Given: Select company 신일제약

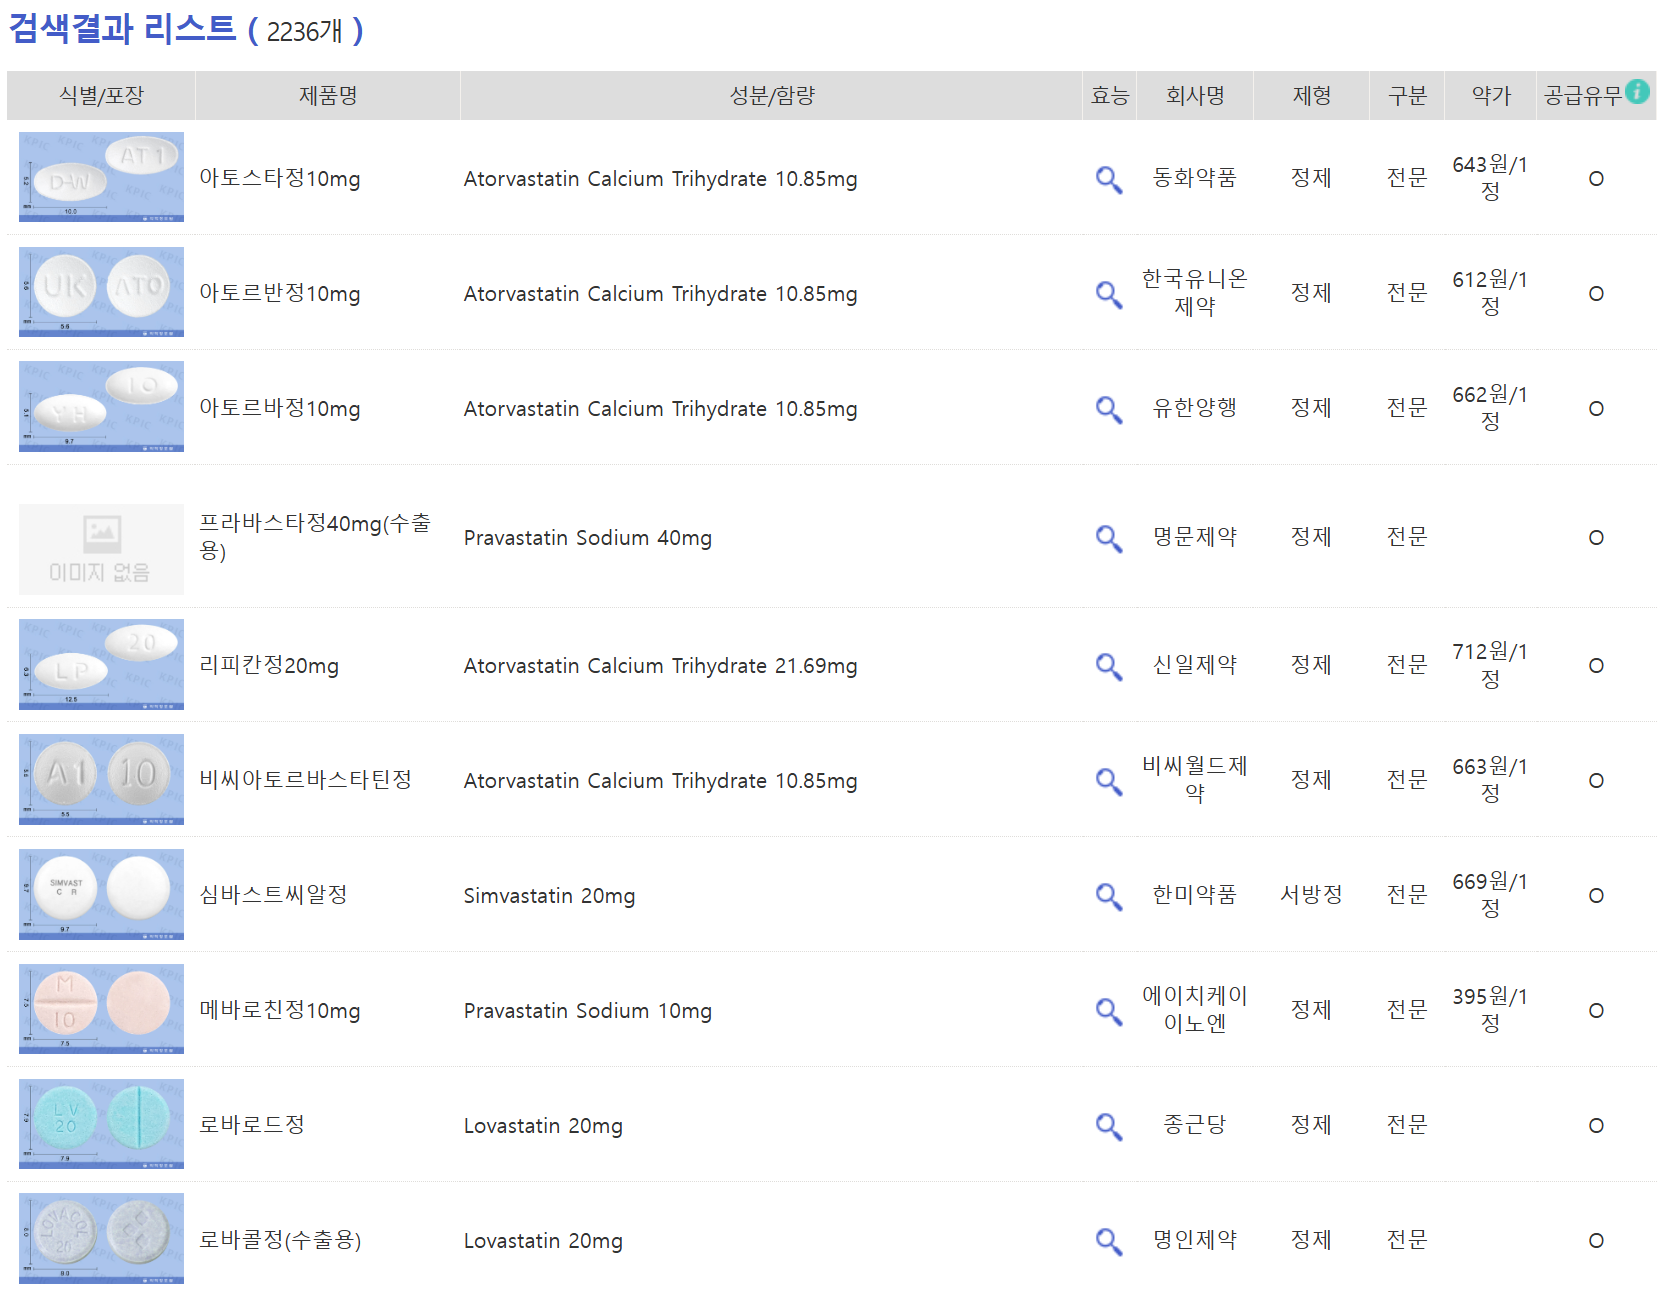Looking at the screenshot, I should pyautogui.click(x=1195, y=665).
